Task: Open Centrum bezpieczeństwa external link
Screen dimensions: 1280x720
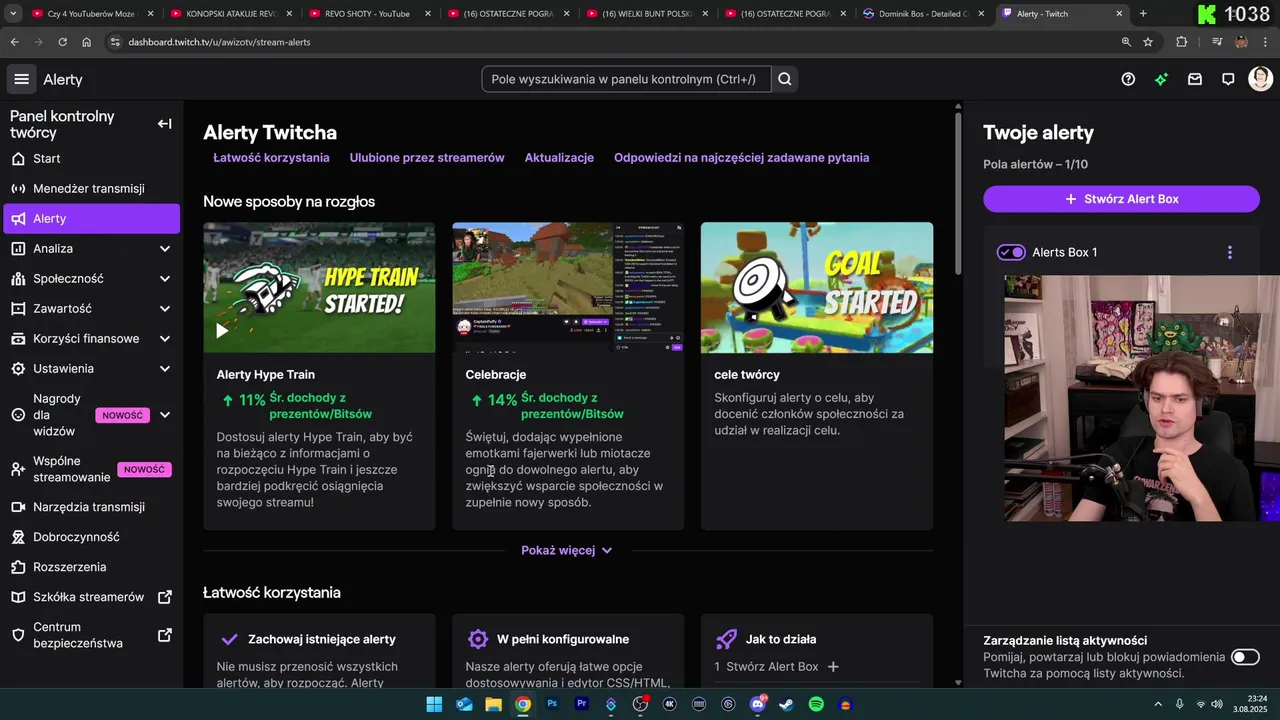Action: pos(165,635)
